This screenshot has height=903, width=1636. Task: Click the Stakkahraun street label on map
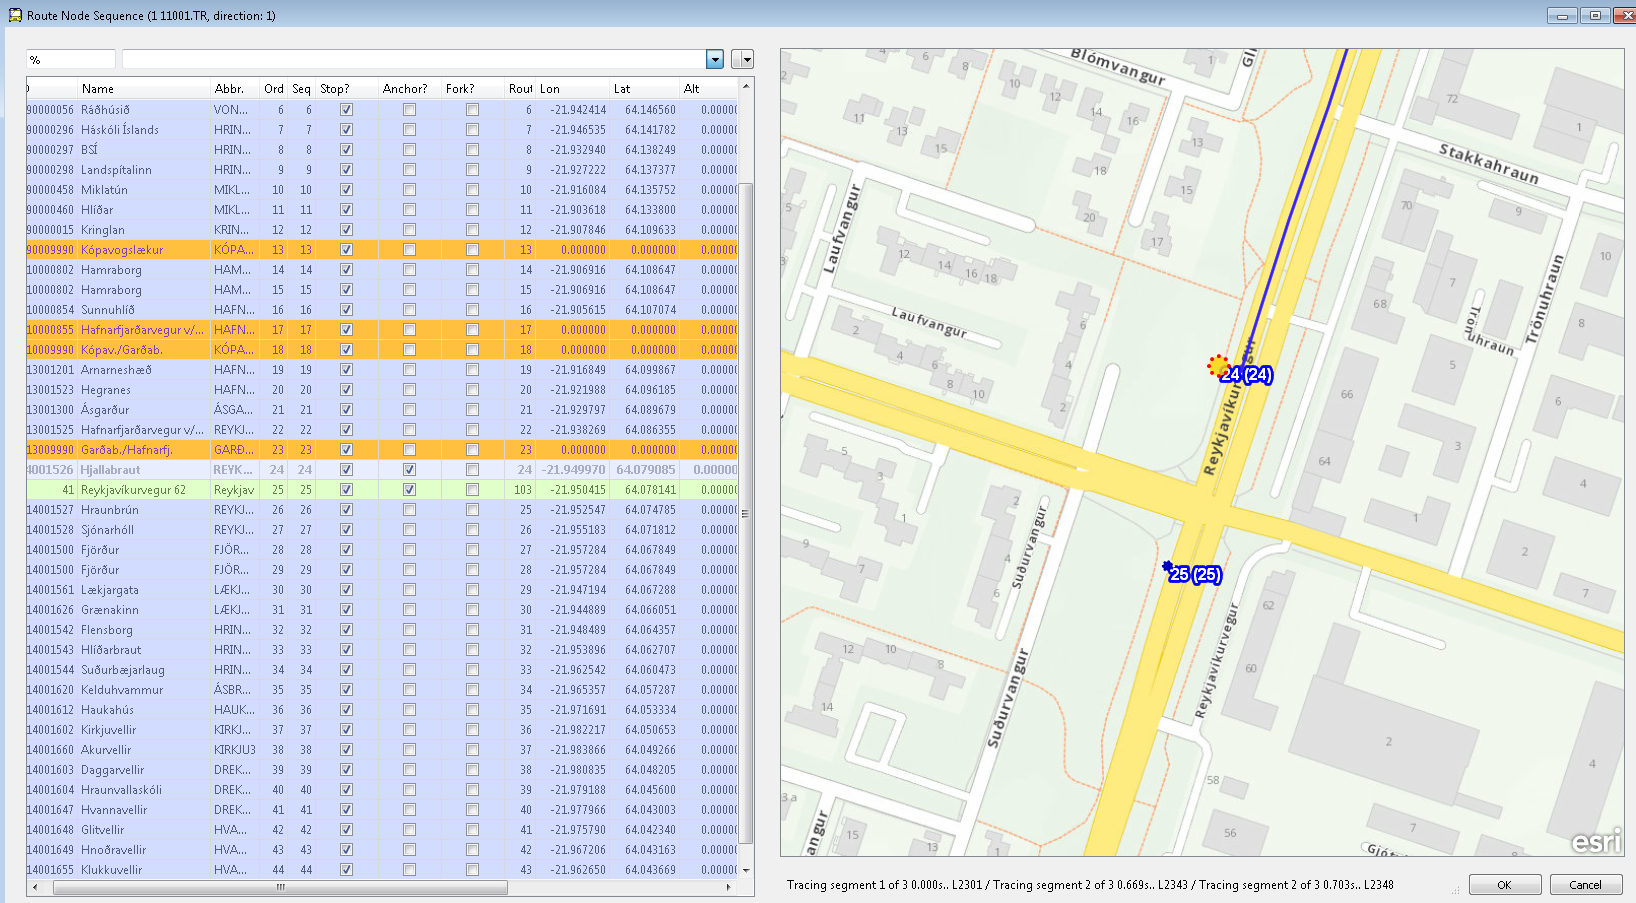[1488, 163]
